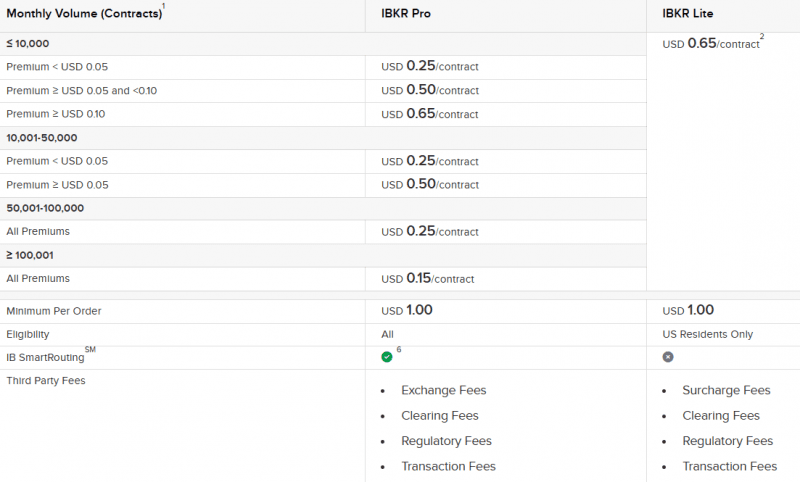Click "Clearing Fees" in the IBKR Lite list
The image size is (800, 482).
(721, 416)
